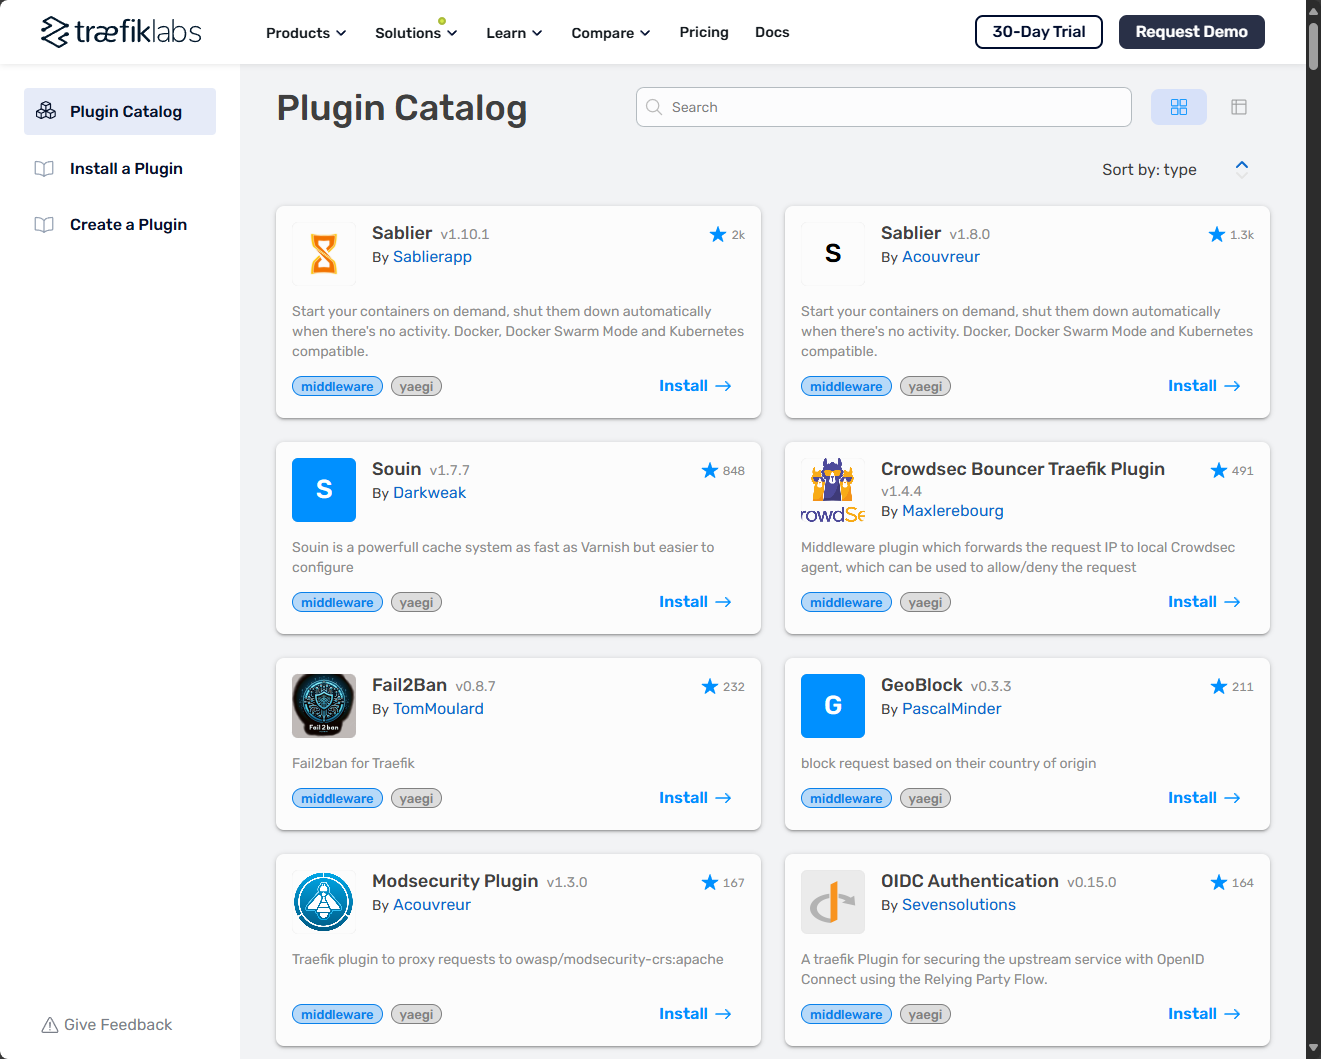Open Create a Plugin sidebar item
The image size is (1321, 1059).
pyautogui.click(x=128, y=225)
